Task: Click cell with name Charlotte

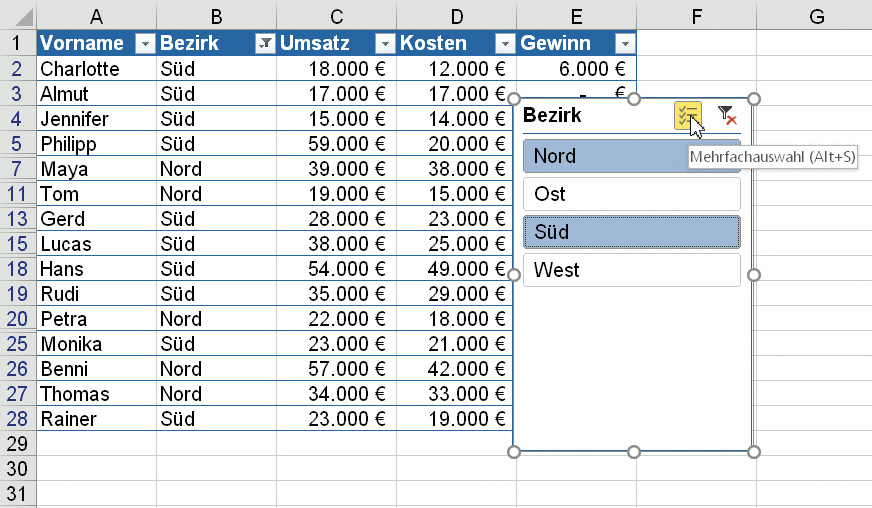Action: pyautogui.click(x=96, y=69)
